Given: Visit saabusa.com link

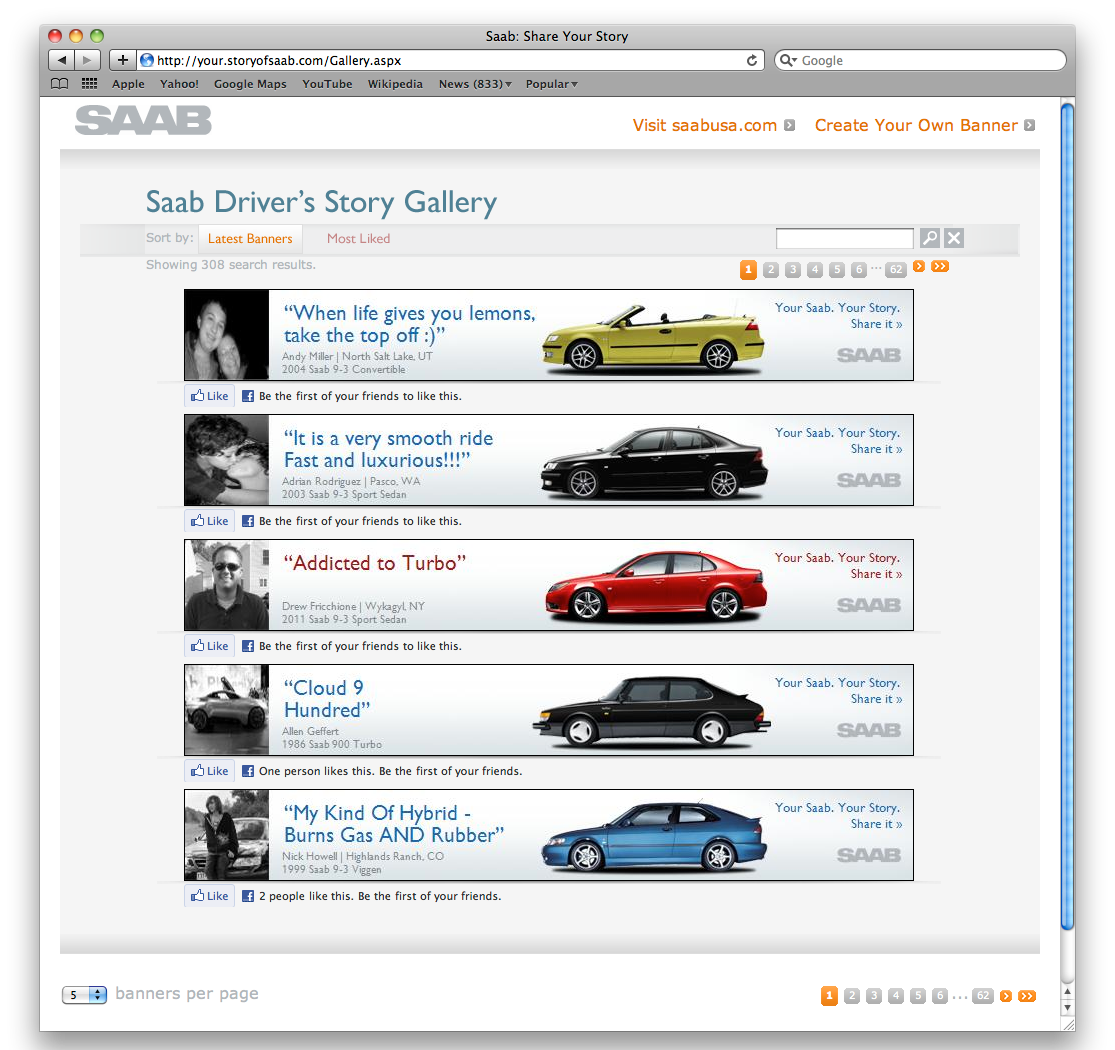Looking at the screenshot, I should coord(713,125).
